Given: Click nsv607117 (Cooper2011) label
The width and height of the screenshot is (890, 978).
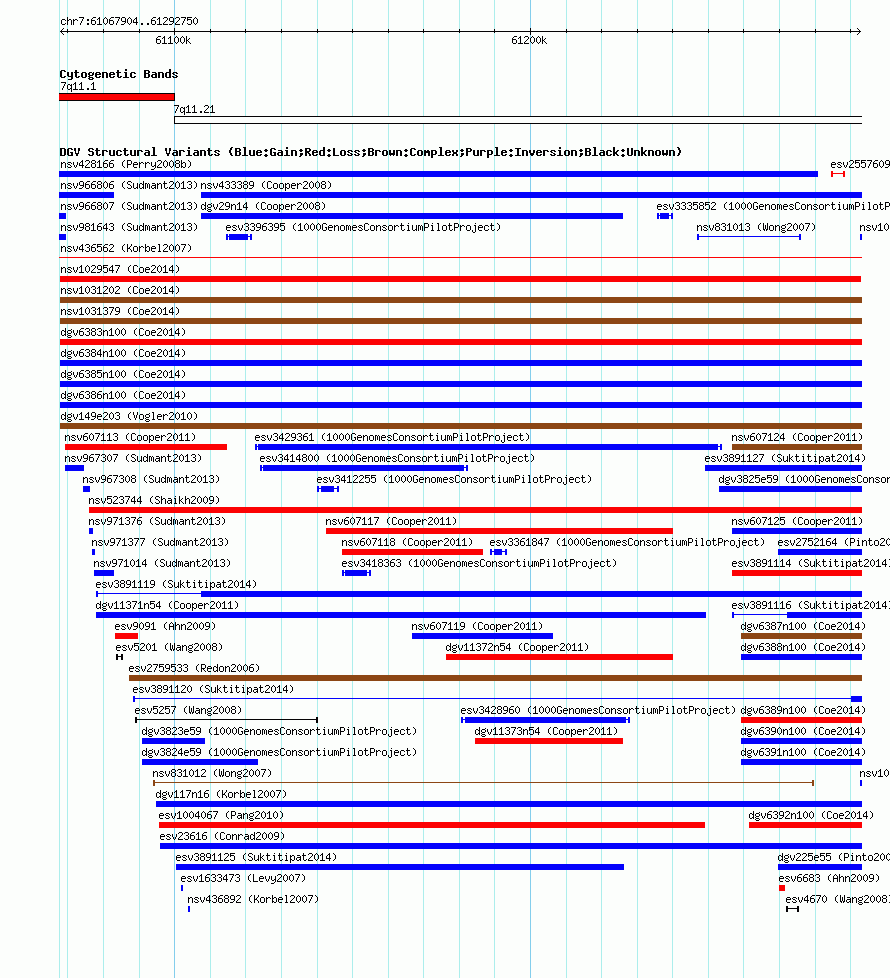Looking at the screenshot, I should point(391,521).
